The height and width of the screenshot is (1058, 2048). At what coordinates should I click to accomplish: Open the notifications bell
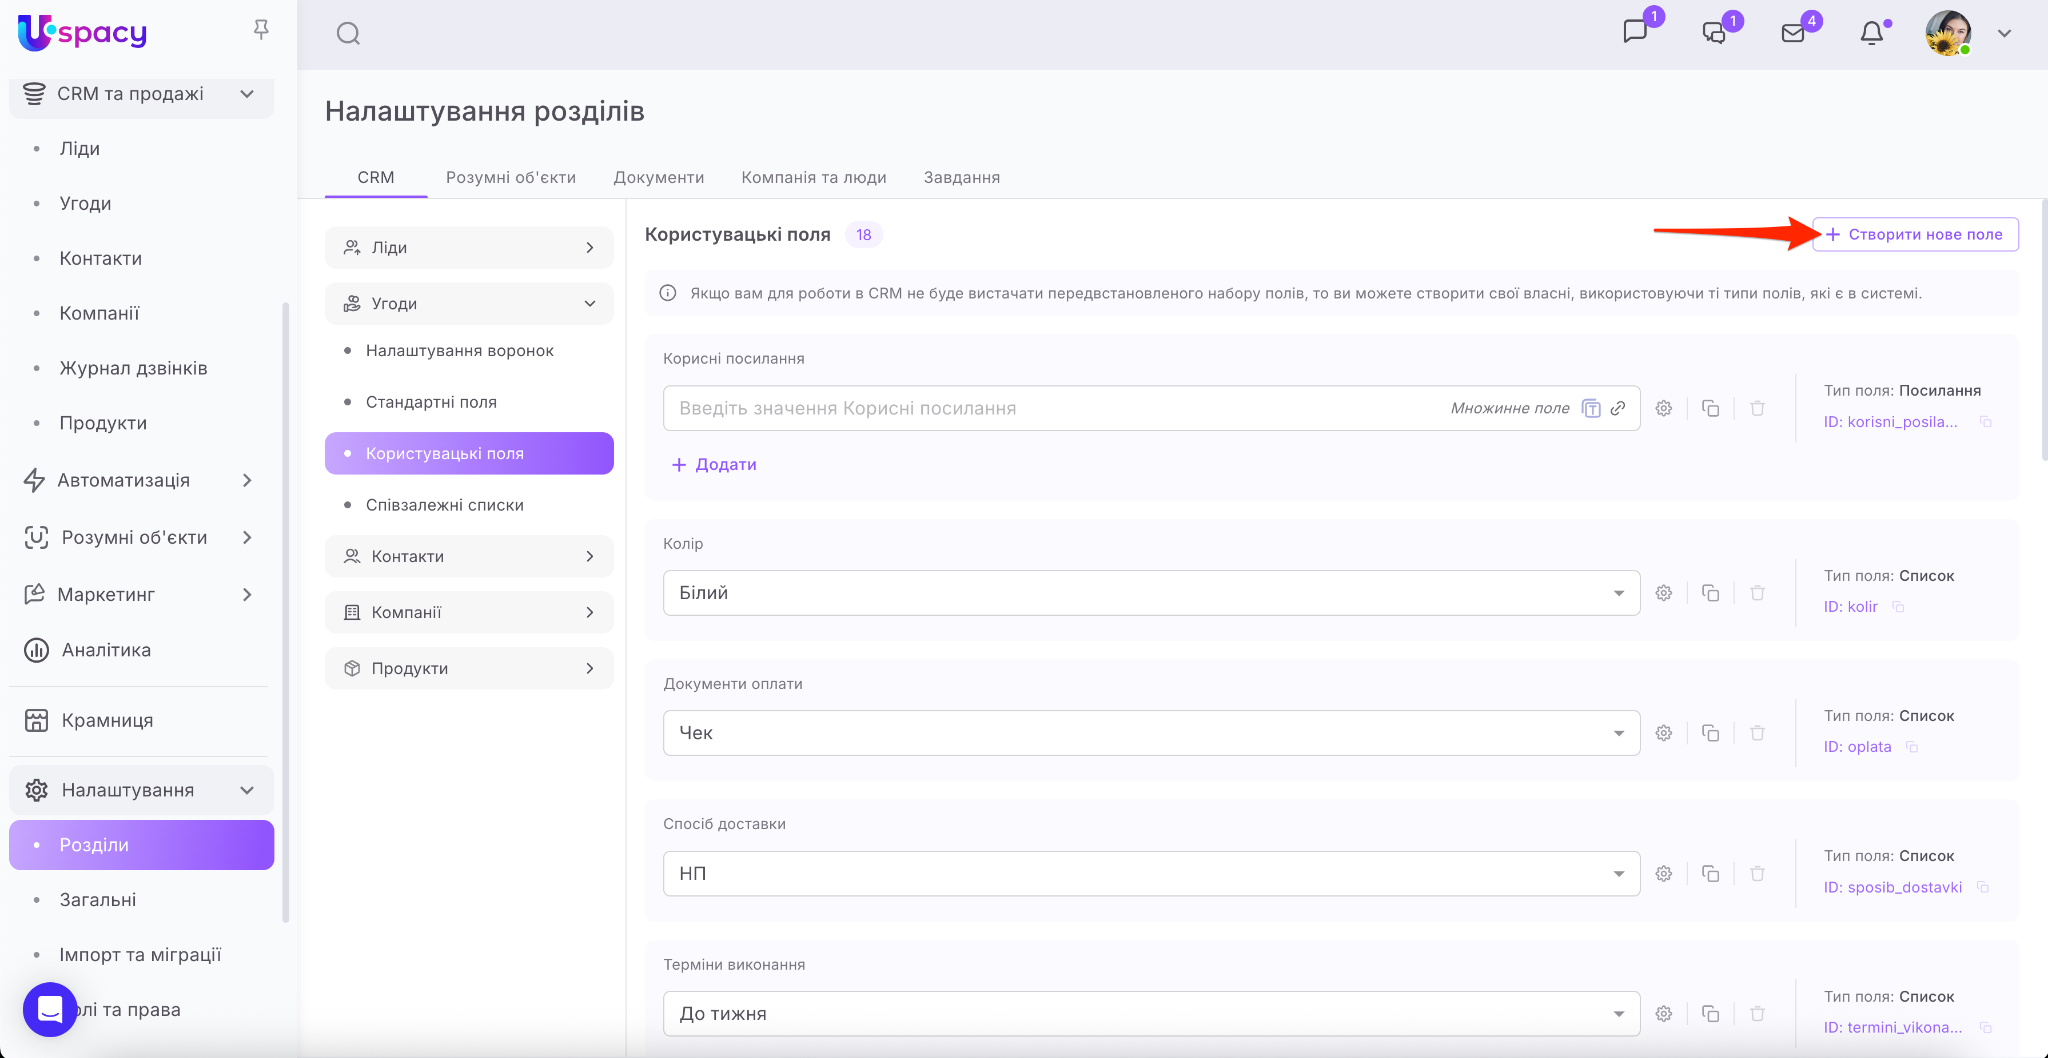click(1871, 34)
